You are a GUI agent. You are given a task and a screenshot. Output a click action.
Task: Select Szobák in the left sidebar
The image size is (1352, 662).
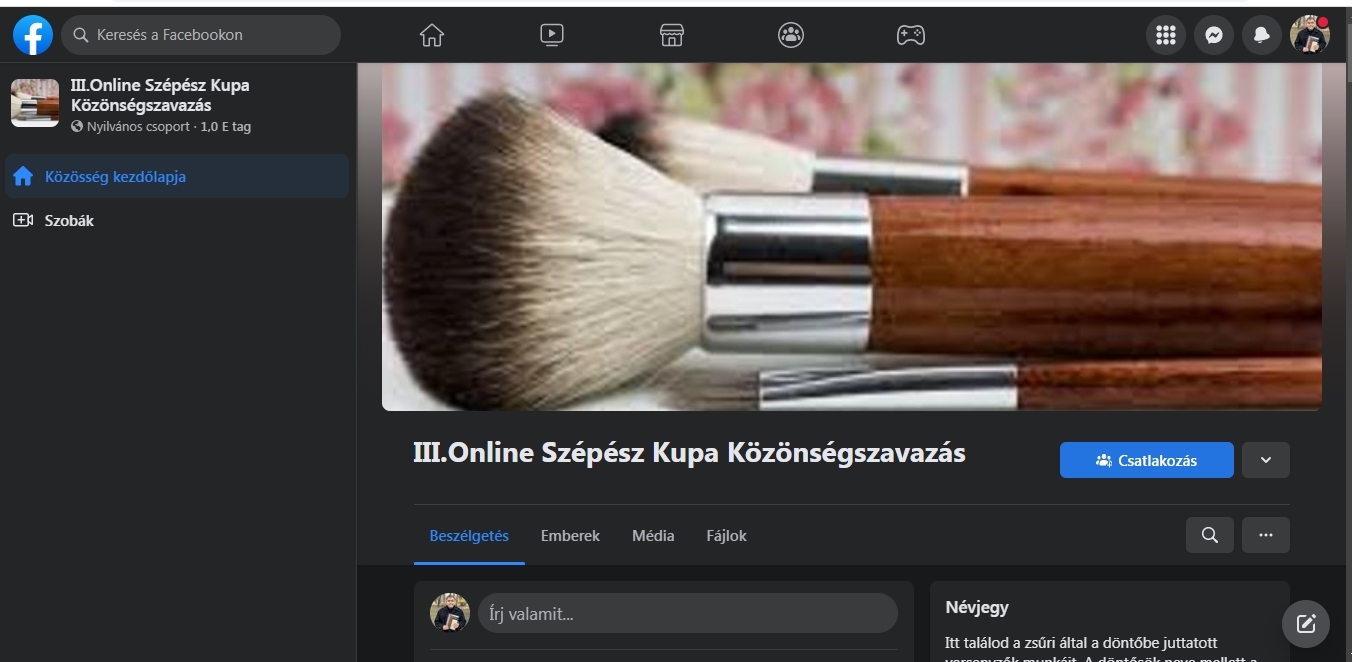coord(70,220)
